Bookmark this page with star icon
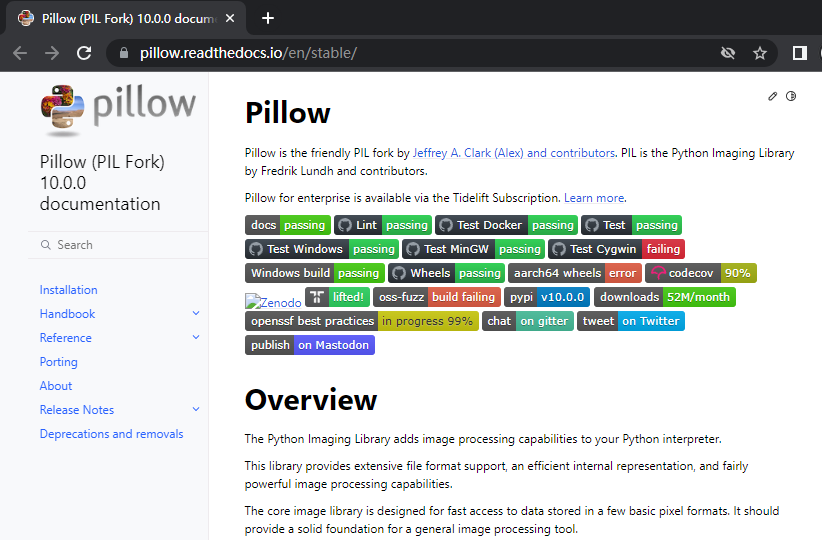This screenshot has width=822, height=540. pyautogui.click(x=760, y=53)
